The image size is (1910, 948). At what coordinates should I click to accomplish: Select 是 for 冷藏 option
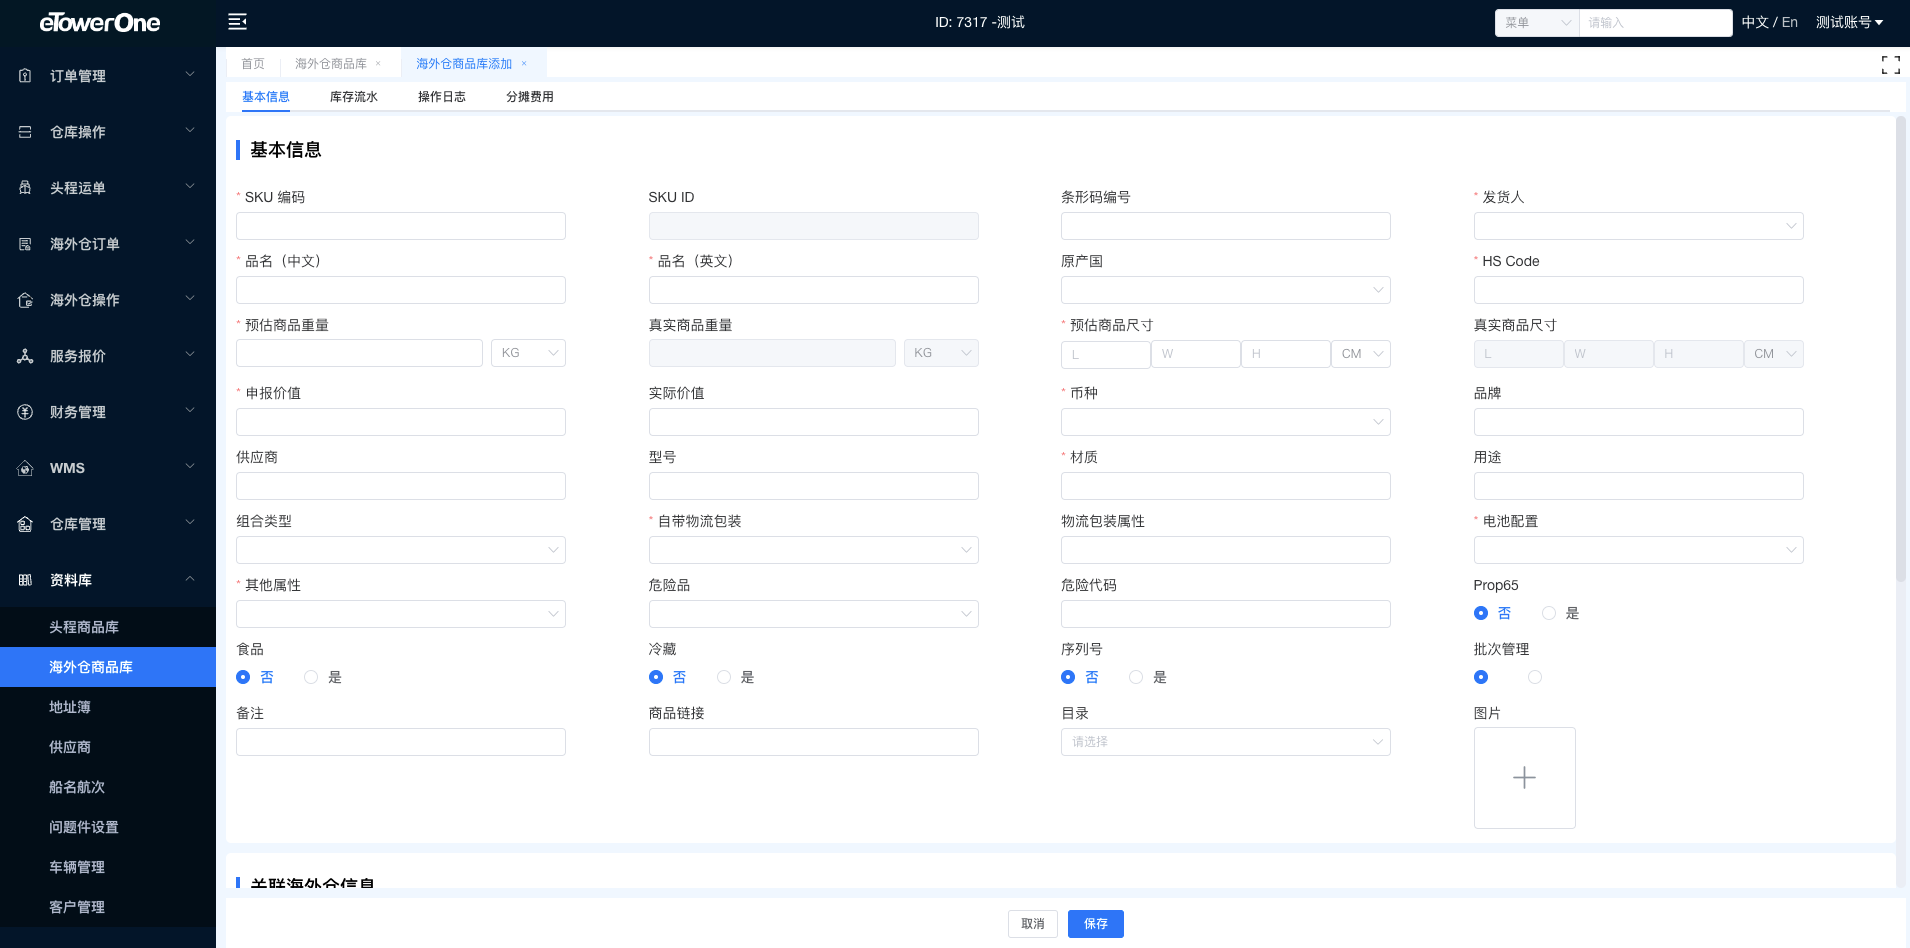click(724, 677)
